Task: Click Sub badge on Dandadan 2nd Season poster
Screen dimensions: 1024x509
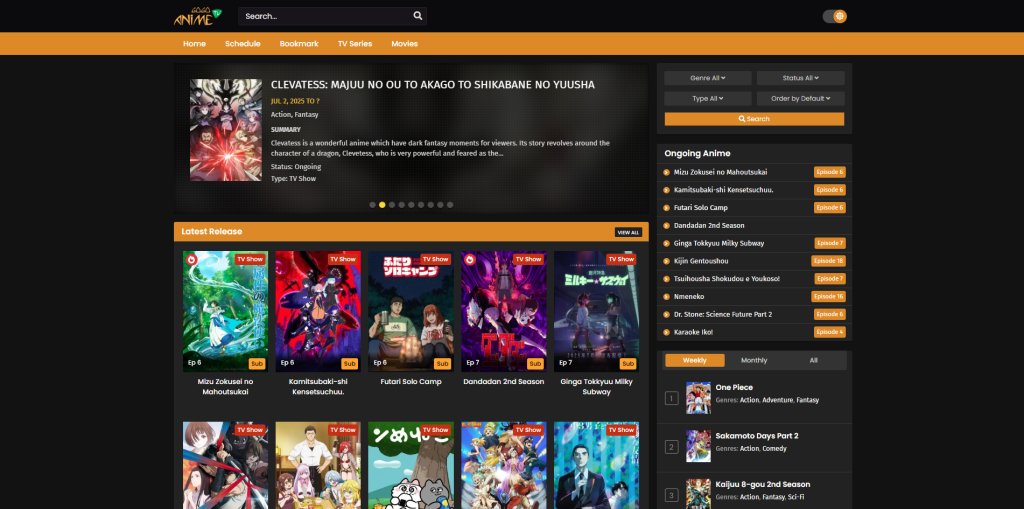Action: coord(536,364)
